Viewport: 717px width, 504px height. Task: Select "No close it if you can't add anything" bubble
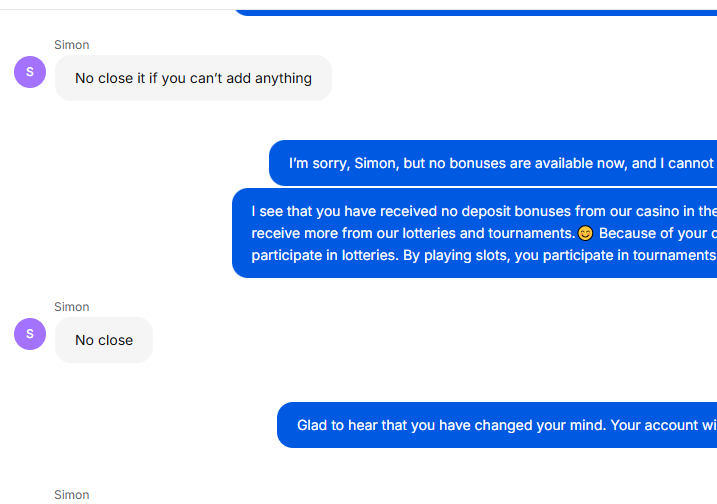pos(193,78)
